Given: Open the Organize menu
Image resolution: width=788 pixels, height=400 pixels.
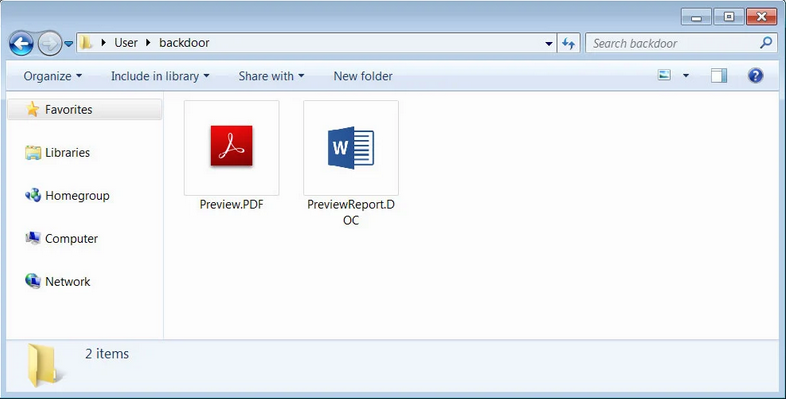Looking at the screenshot, I should tap(53, 76).
